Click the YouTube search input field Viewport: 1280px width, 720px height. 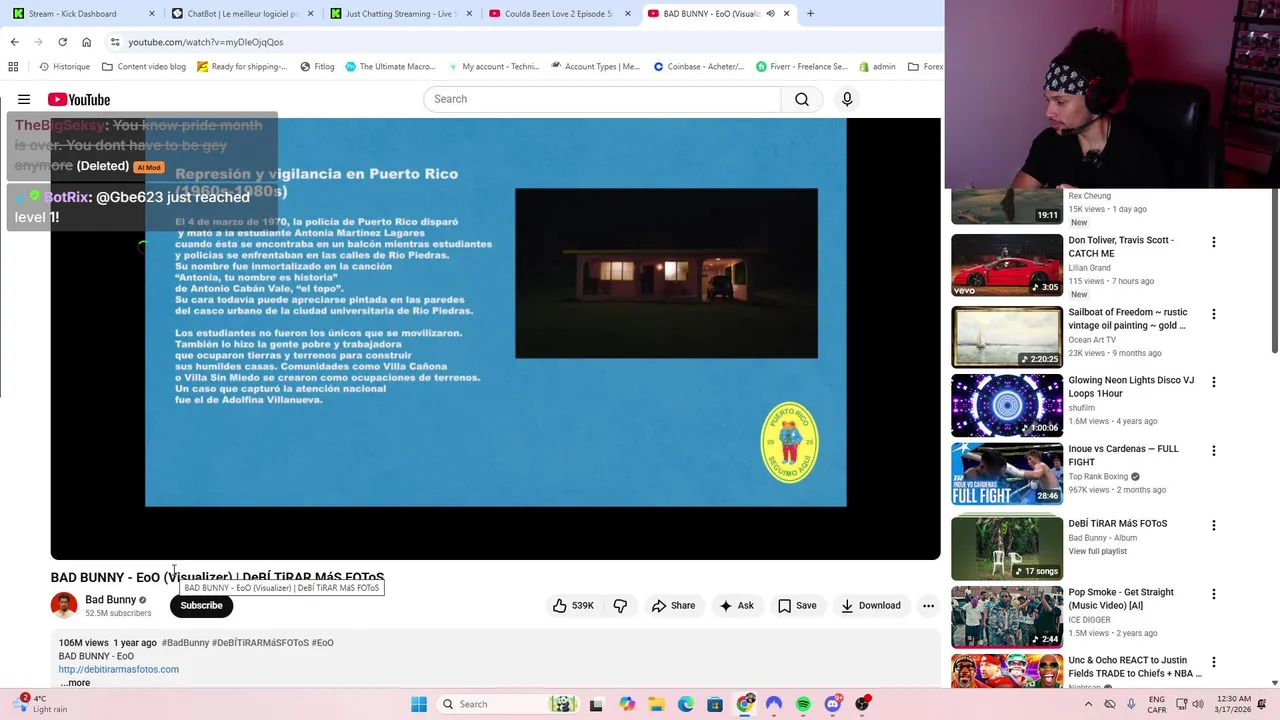pyautogui.click(x=602, y=99)
